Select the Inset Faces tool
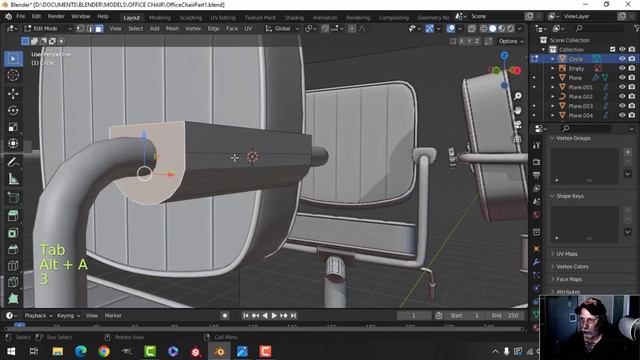 (x=13, y=233)
